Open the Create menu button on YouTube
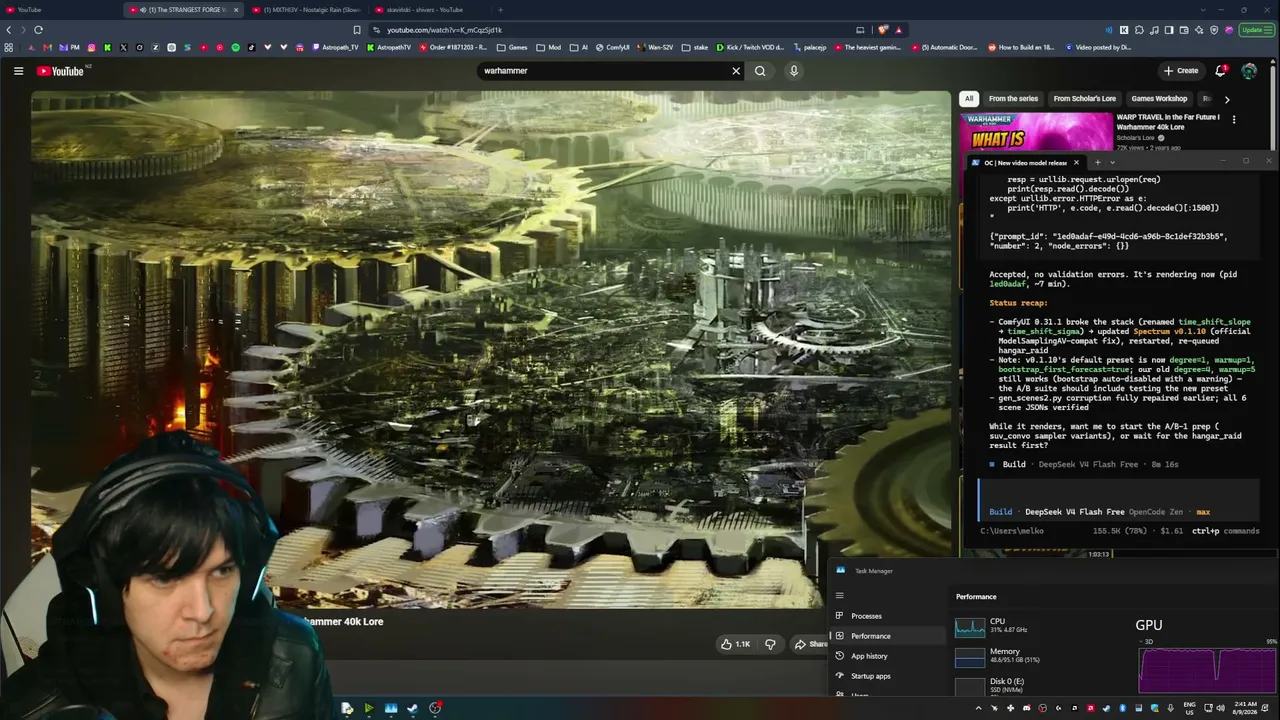 [1181, 71]
